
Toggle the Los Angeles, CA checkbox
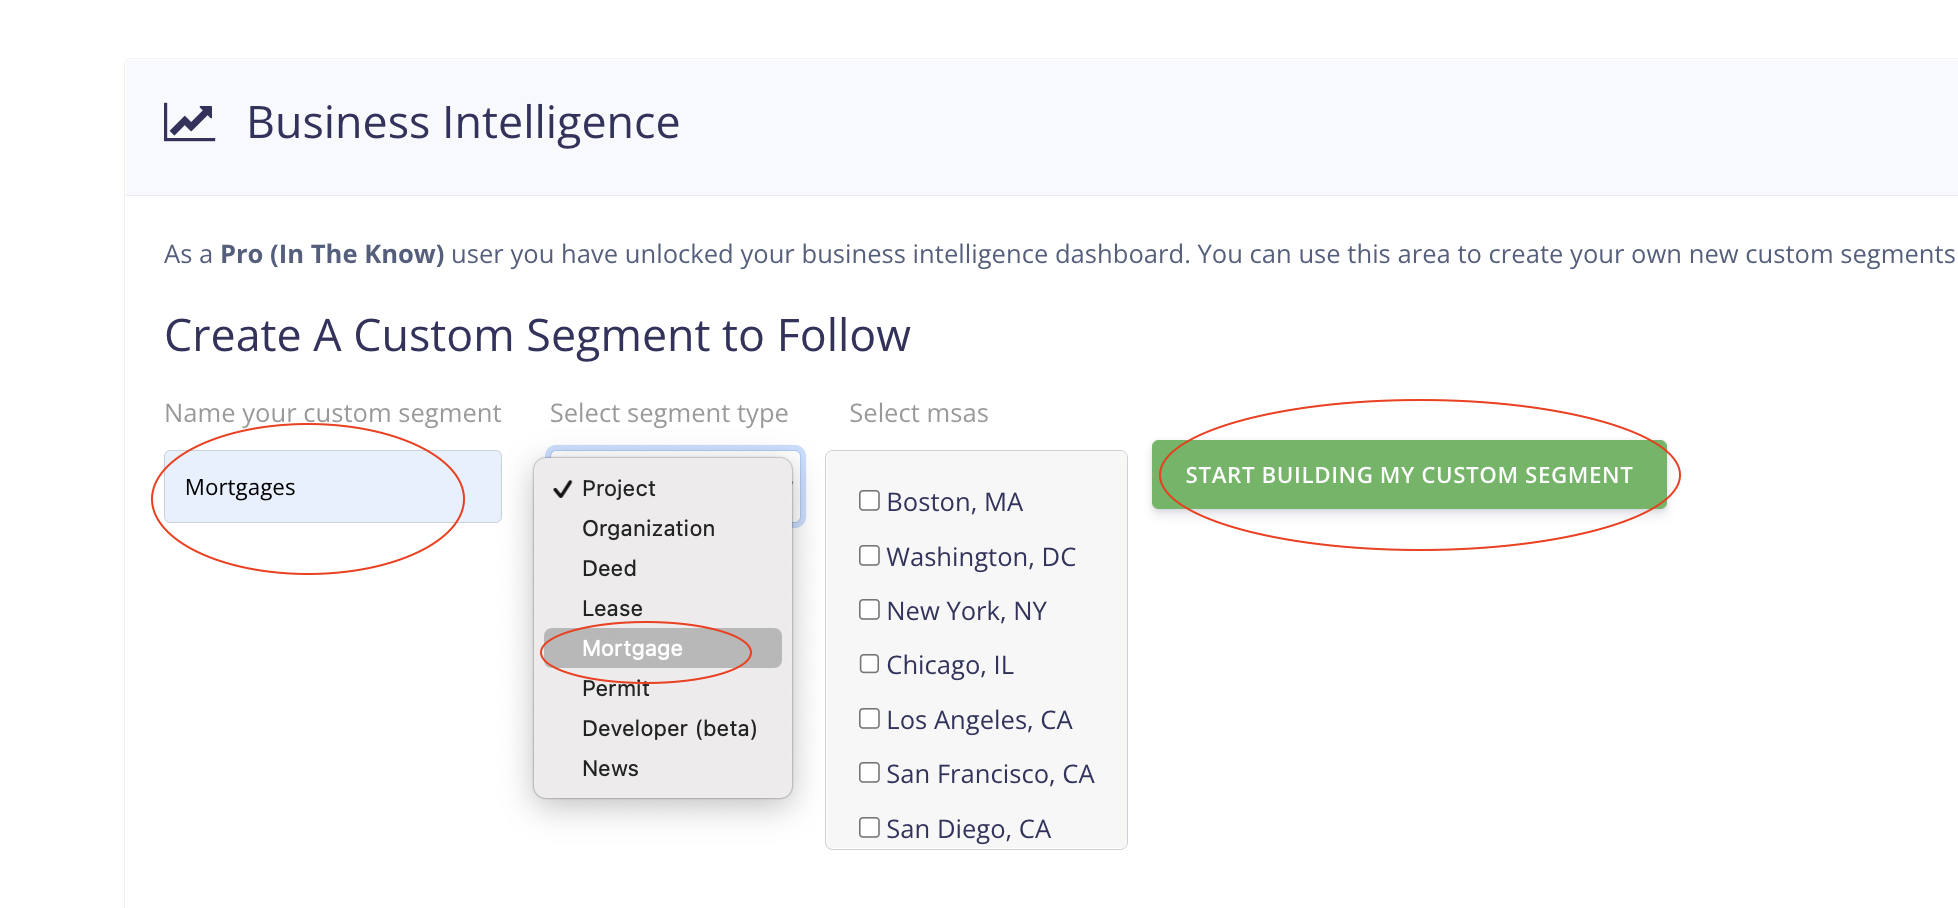click(869, 719)
